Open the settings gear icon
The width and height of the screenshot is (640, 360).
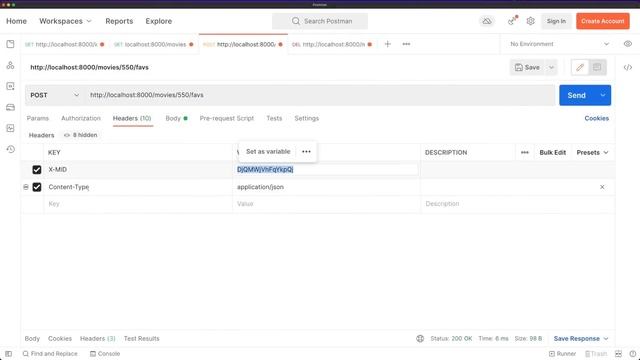(x=530, y=21)
